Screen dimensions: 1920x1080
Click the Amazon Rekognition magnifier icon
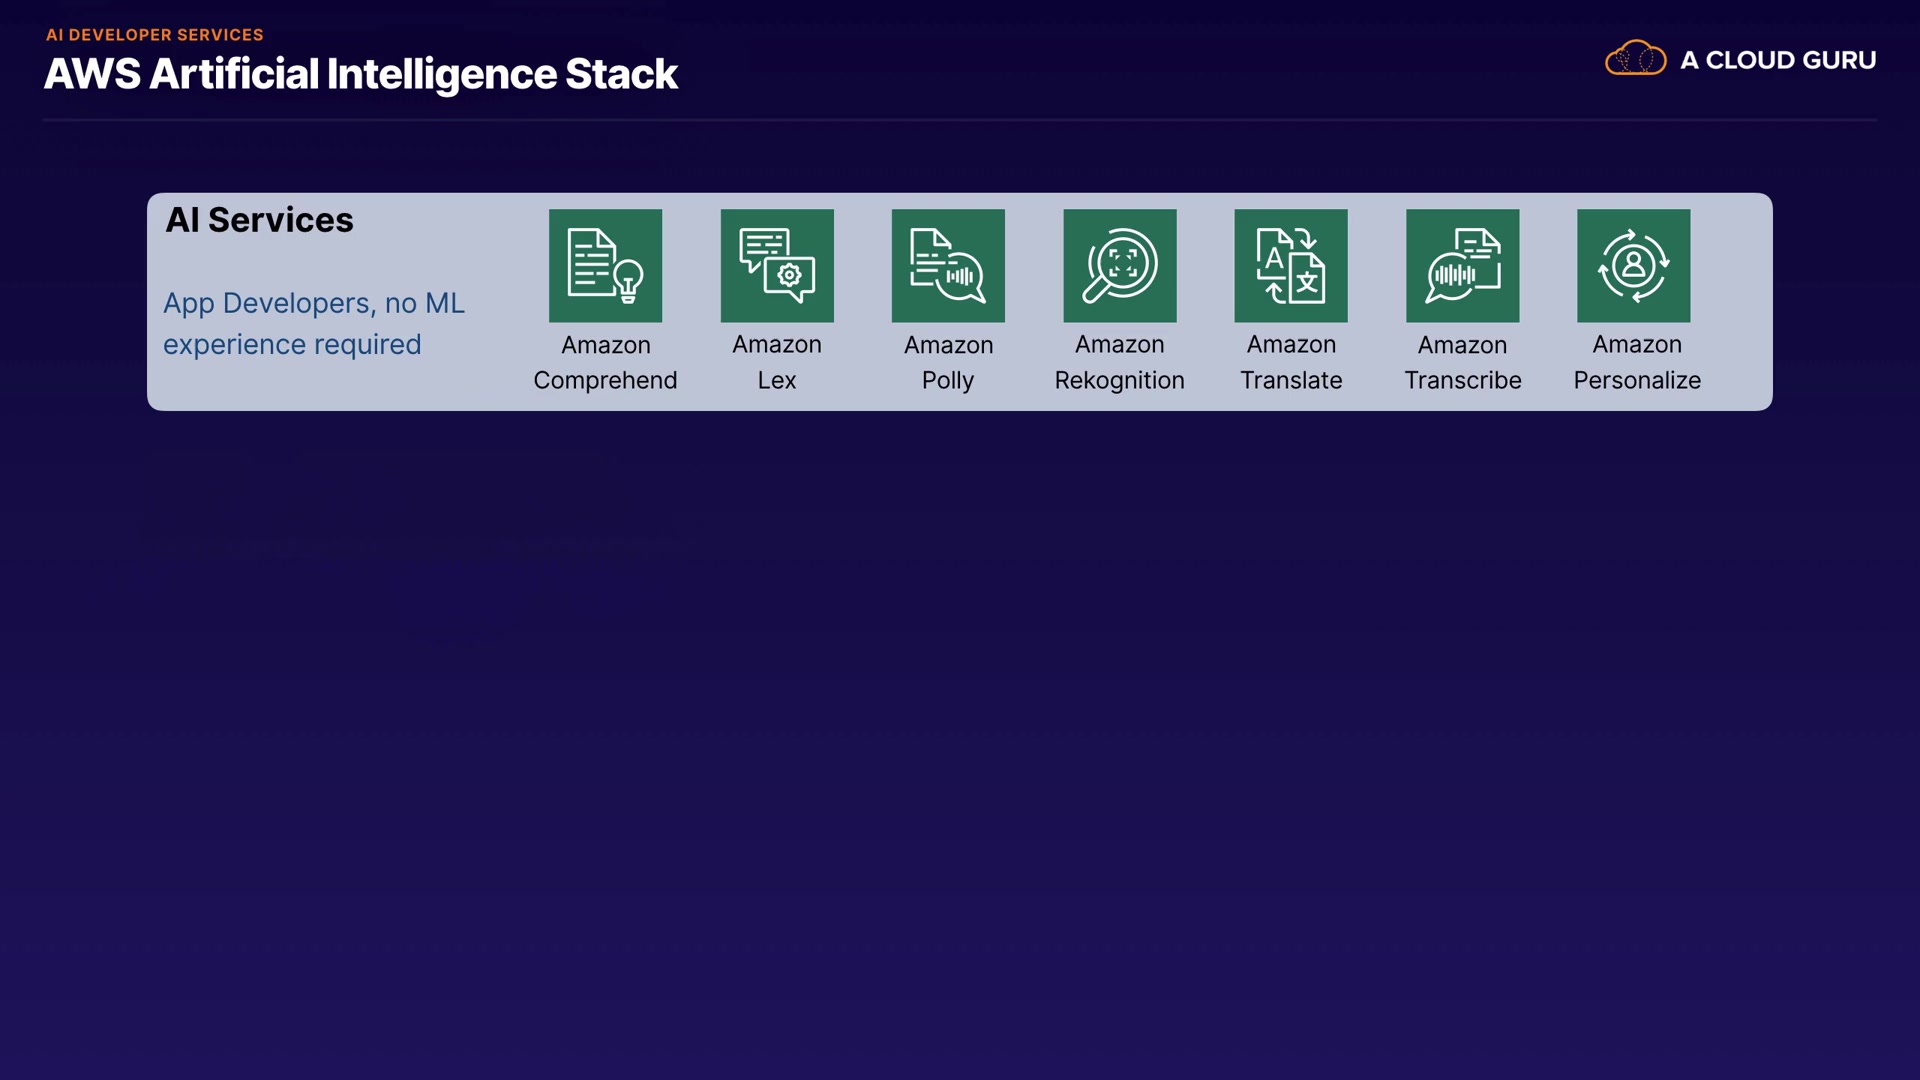tap(1119, 265)
